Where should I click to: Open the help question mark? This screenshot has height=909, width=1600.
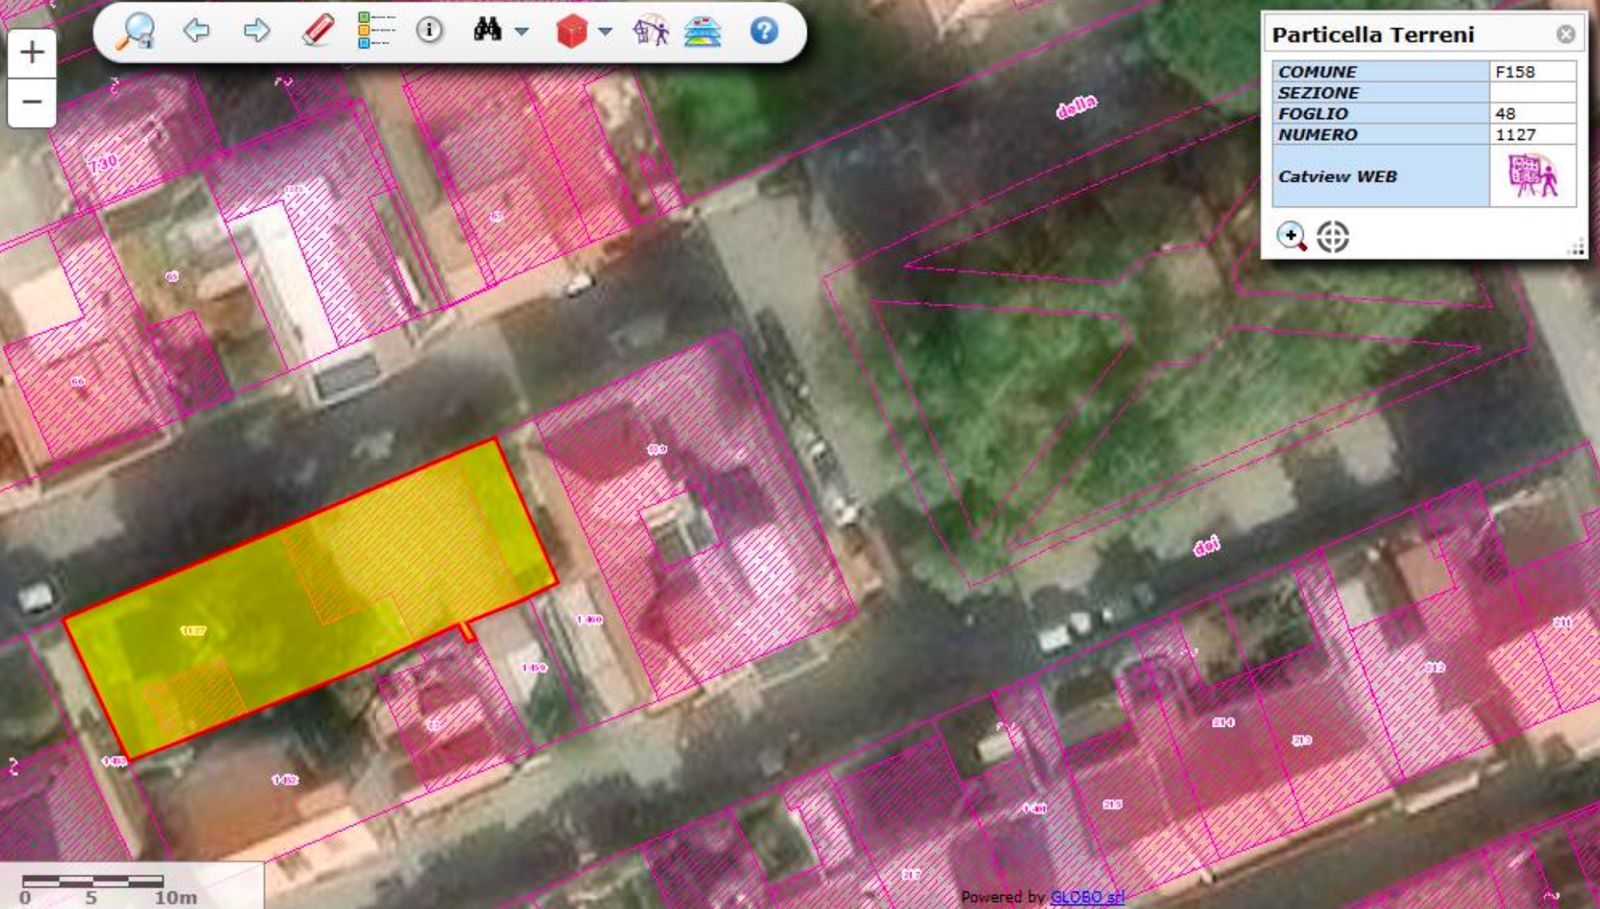[764, 31]
